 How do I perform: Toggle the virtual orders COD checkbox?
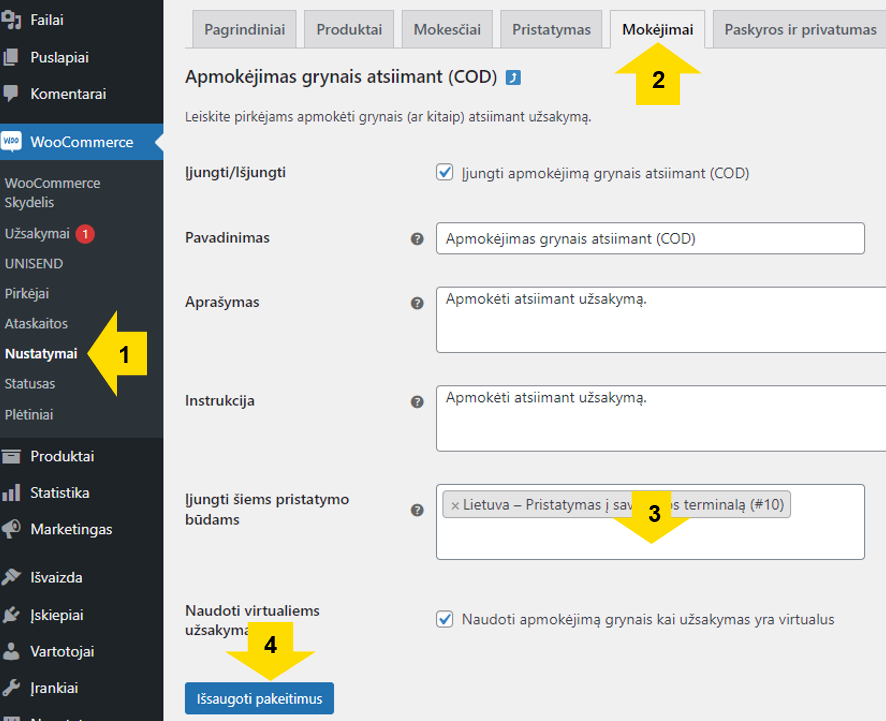[x=445, y=619]
